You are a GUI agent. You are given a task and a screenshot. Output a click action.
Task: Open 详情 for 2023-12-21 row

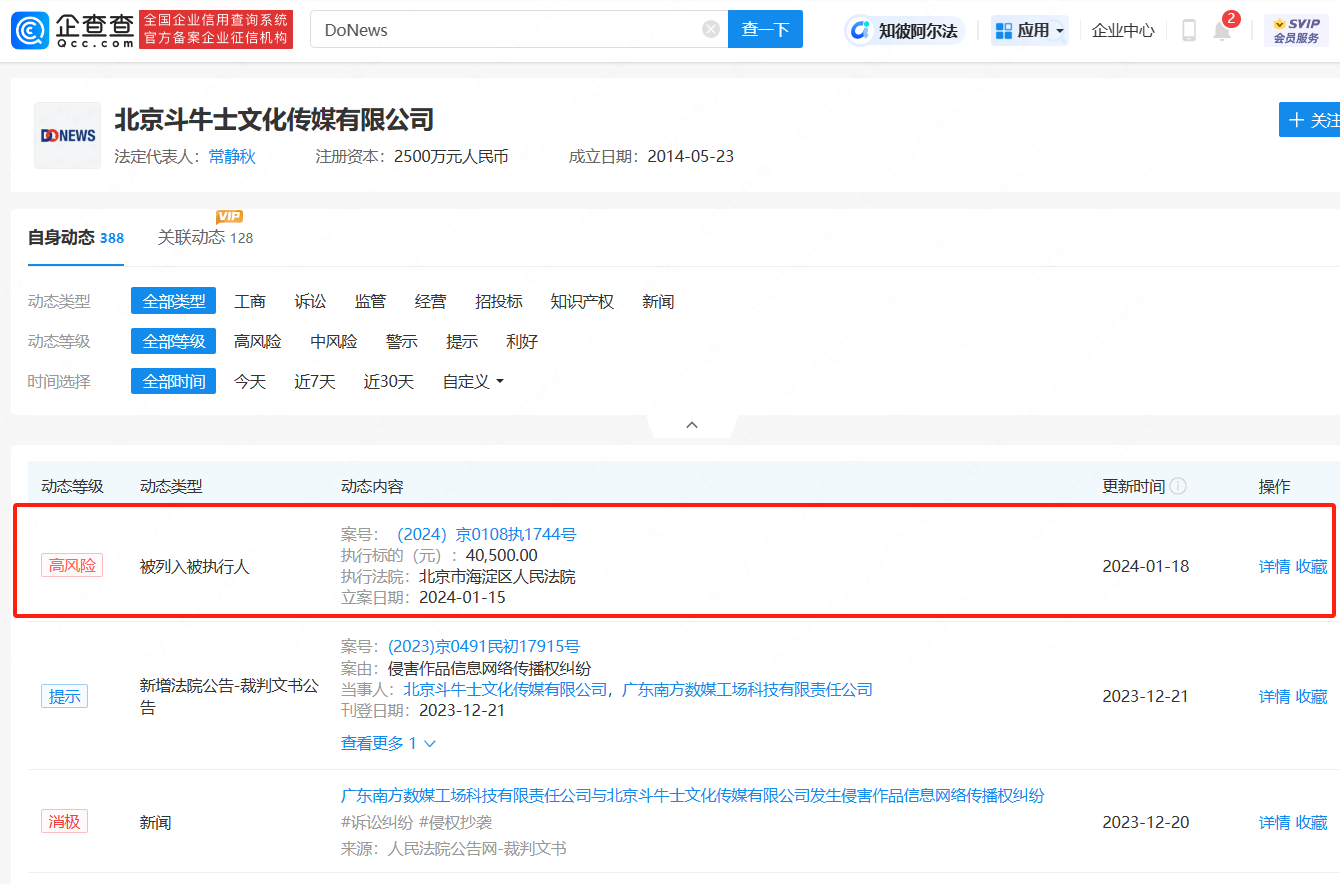1274,696
